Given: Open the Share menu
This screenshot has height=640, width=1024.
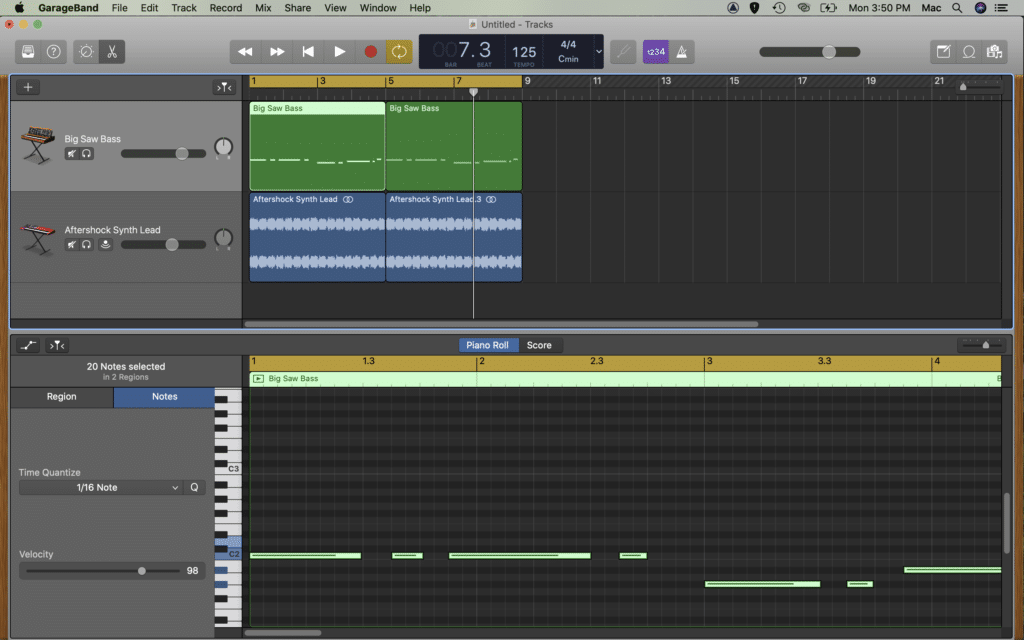Looking at the screenshot, I should [297, 8].
